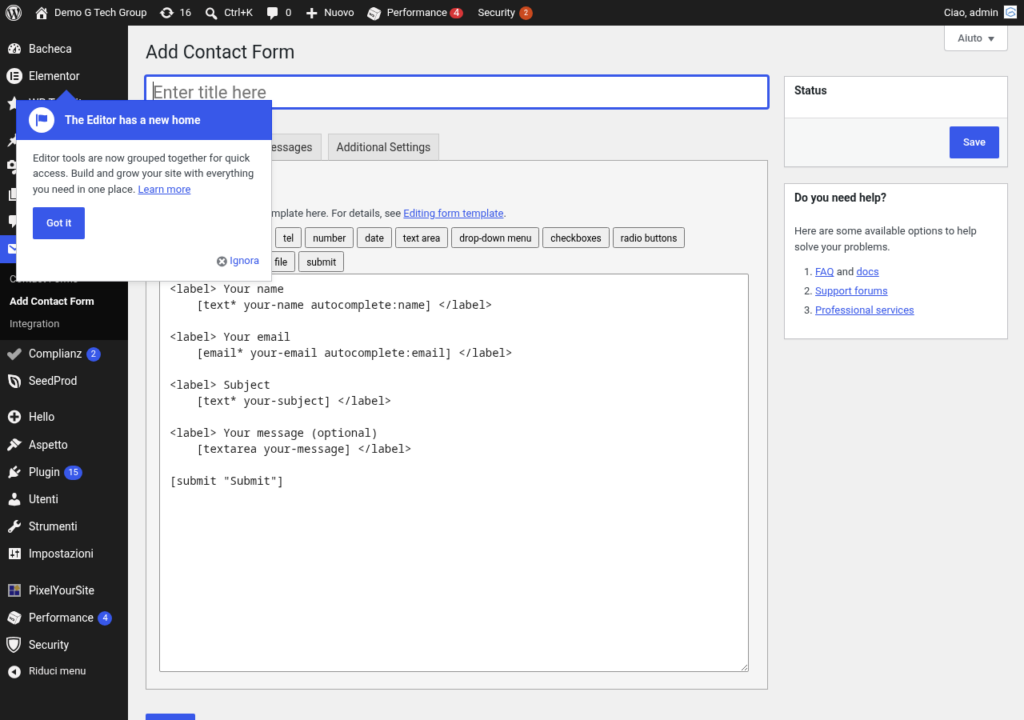The height and width of the screenshot is (720, 1024).
Task: Open the Learn more link
Action: point(164,189)
